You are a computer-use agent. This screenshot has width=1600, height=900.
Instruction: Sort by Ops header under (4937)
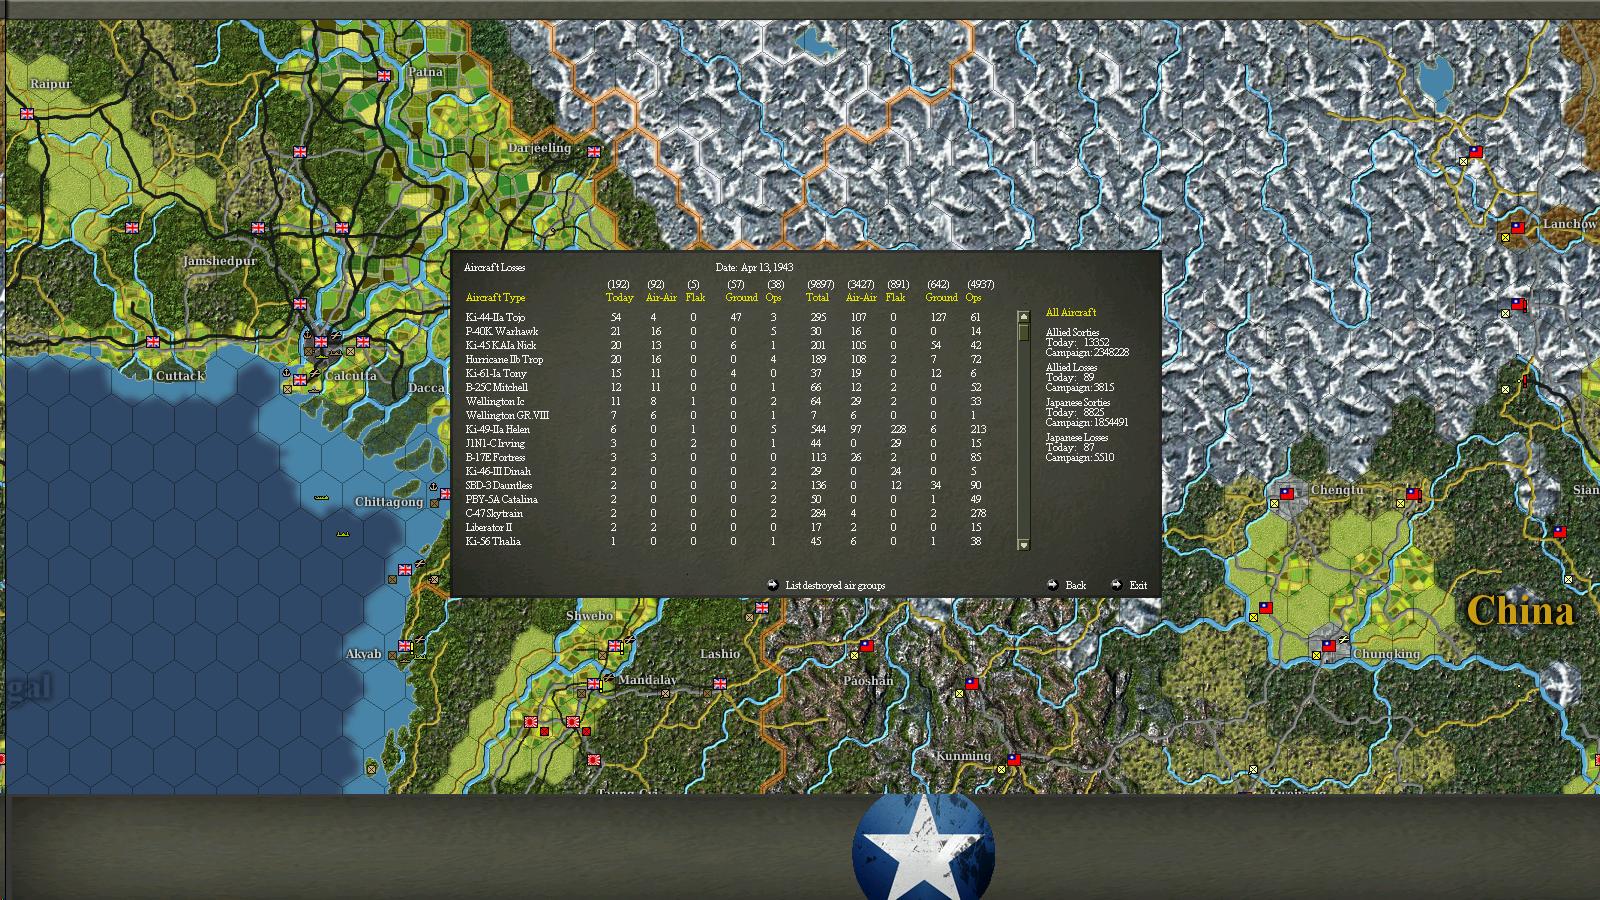click(x=974, y=298)
